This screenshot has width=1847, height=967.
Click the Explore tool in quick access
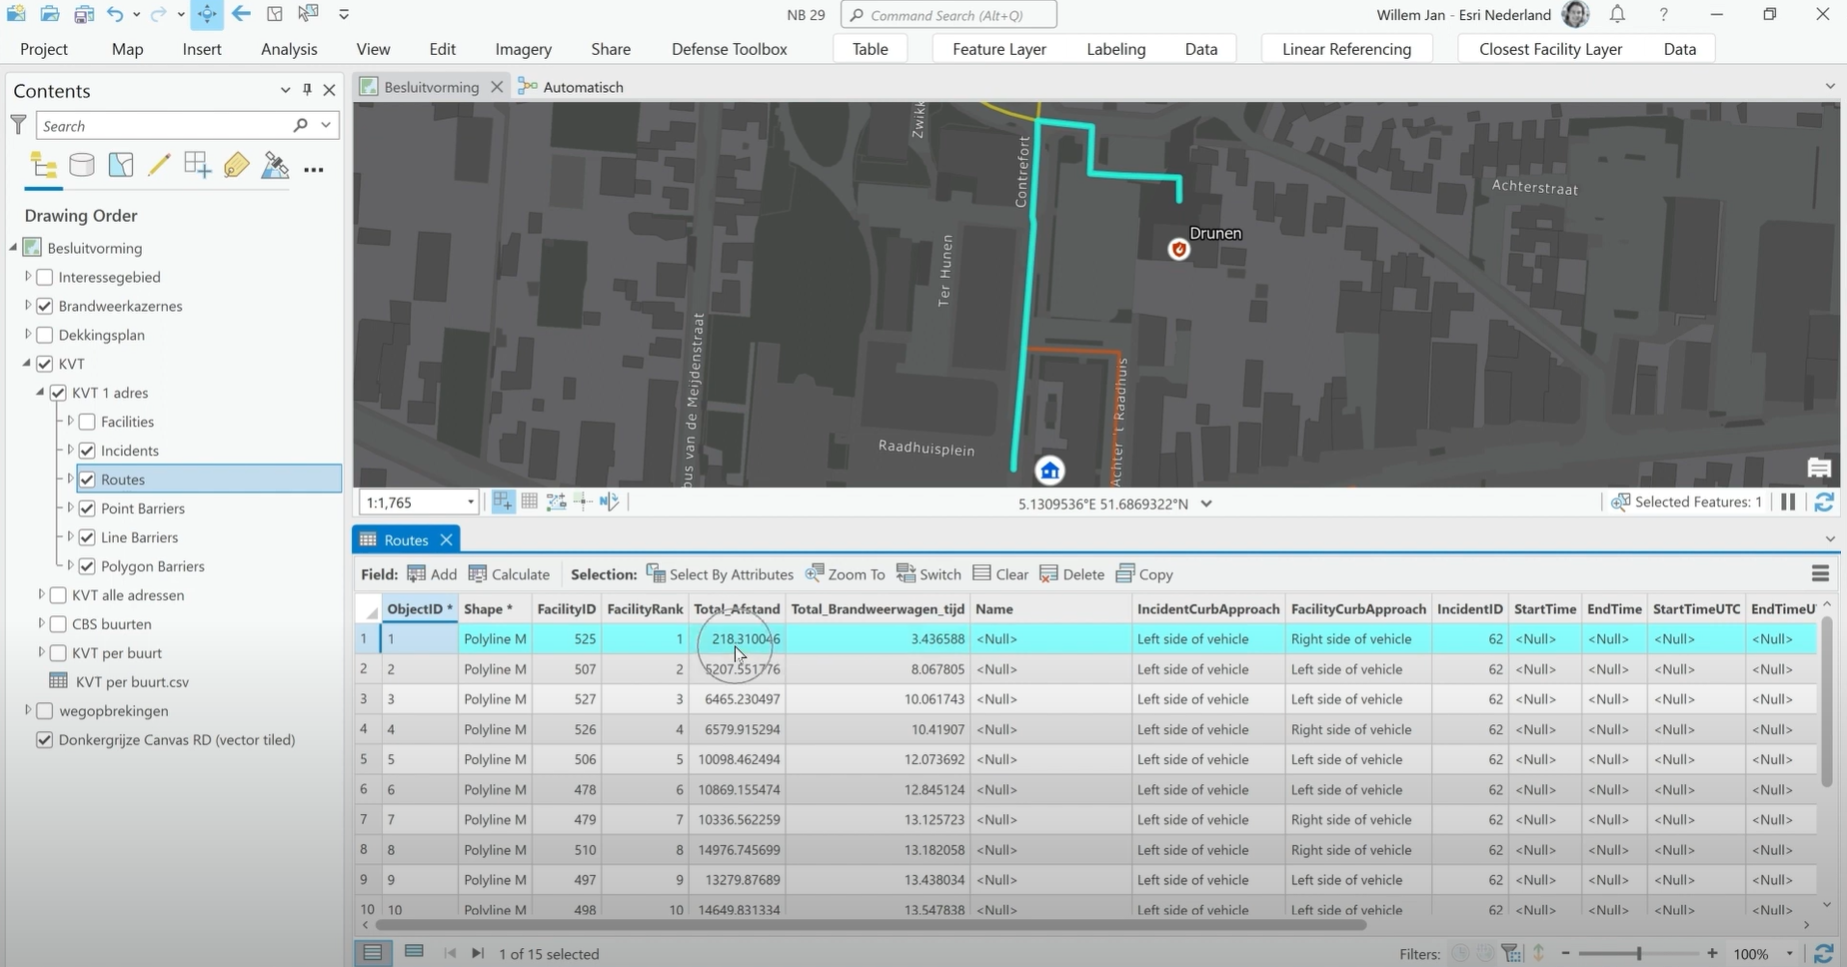tap(207, 14)
